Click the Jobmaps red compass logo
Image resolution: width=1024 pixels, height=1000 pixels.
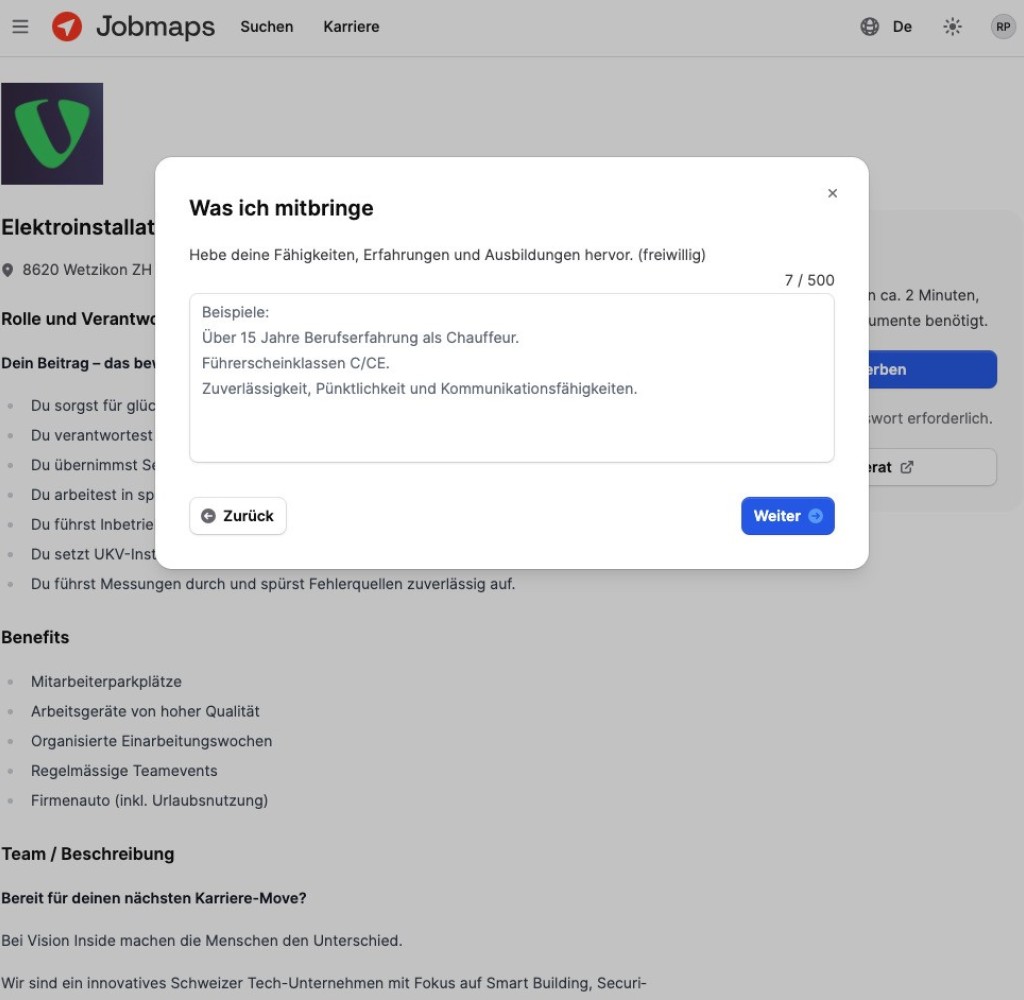[x=67, y=27]
